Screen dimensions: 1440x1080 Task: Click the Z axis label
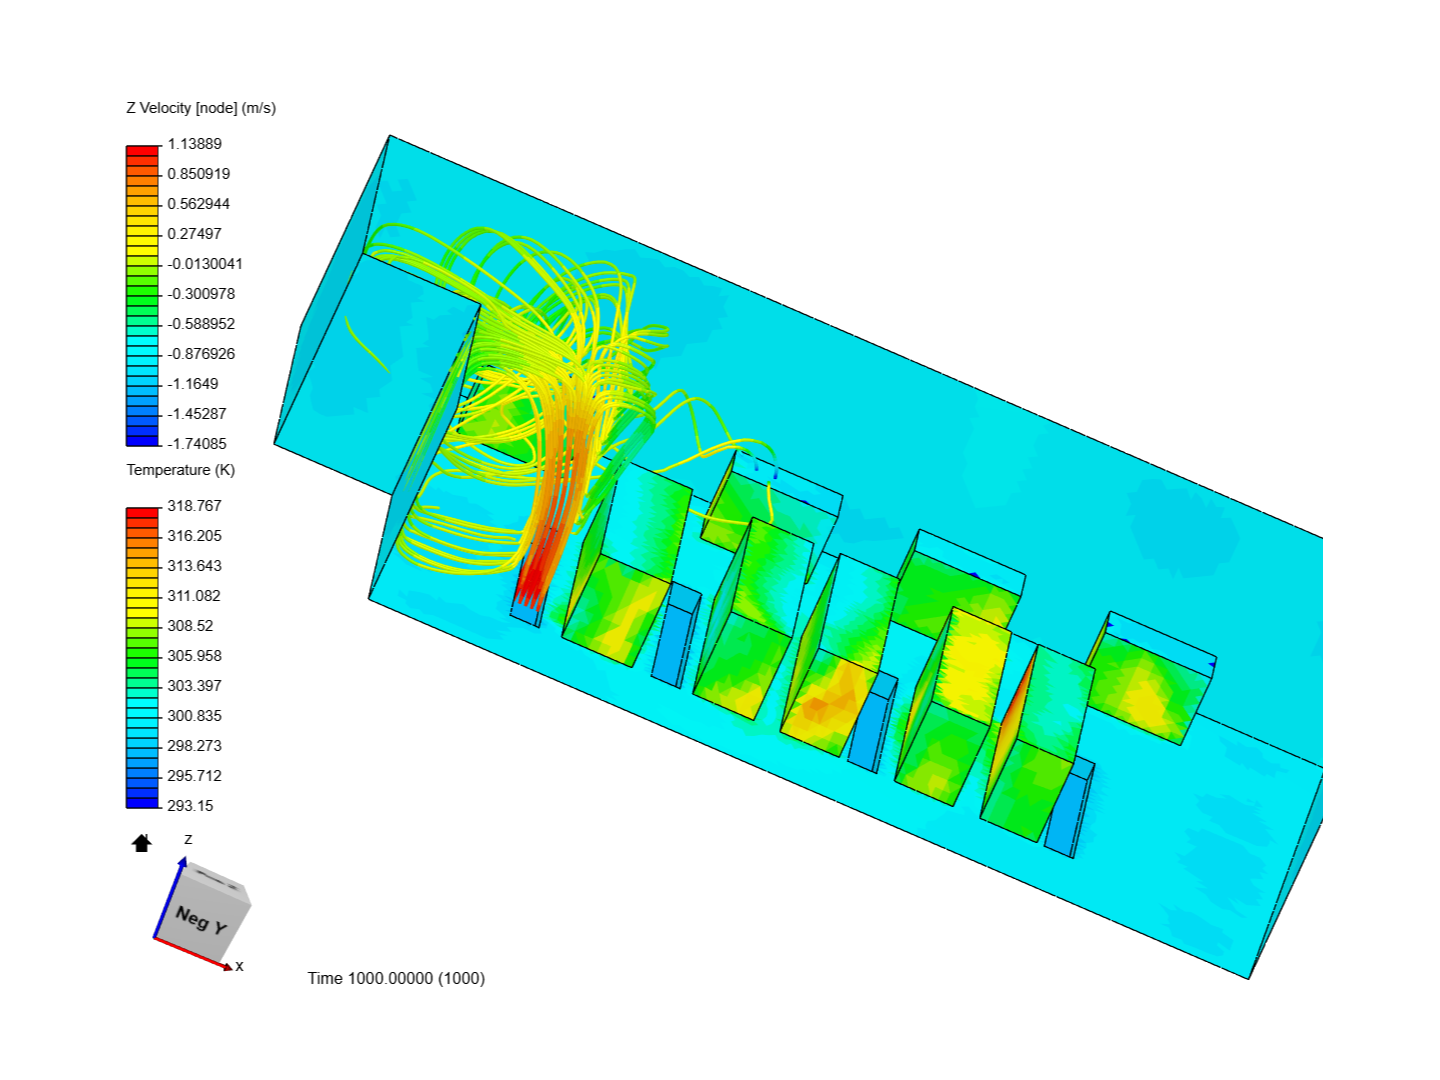coord(188,840)
